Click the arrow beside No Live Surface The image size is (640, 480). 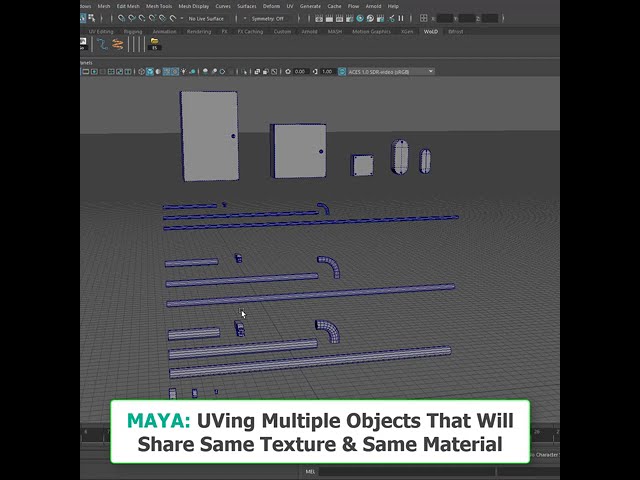click(x=182, y=18)
